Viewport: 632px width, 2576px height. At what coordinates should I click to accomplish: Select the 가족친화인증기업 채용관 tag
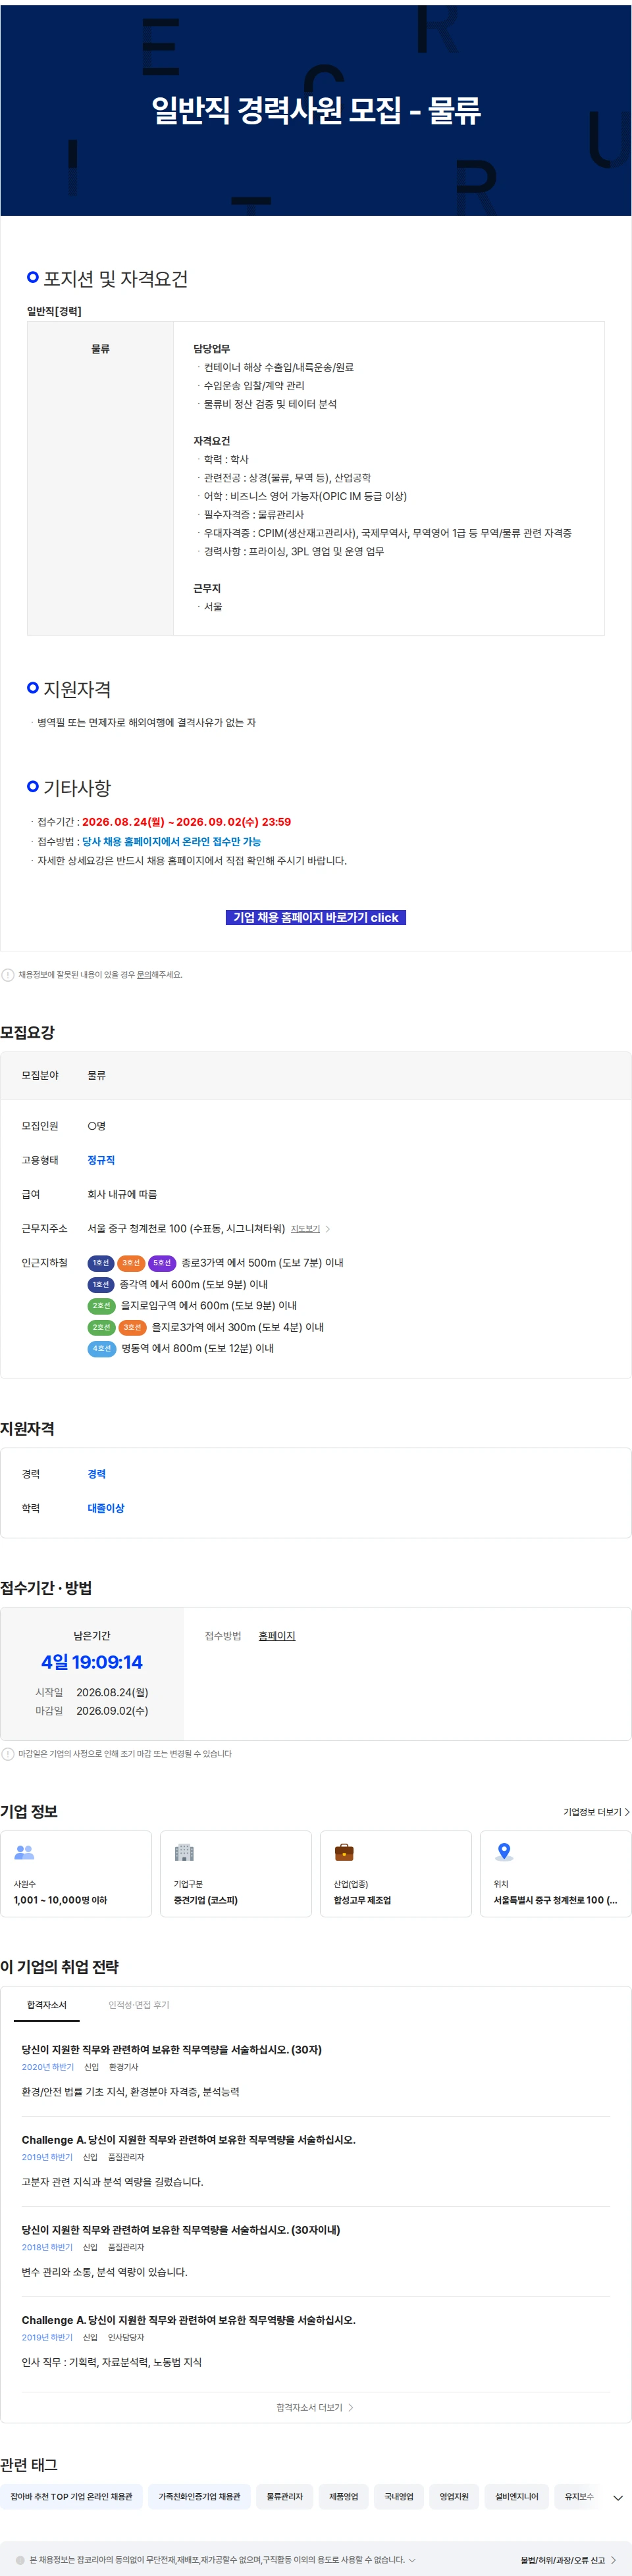coord(199,2497)
